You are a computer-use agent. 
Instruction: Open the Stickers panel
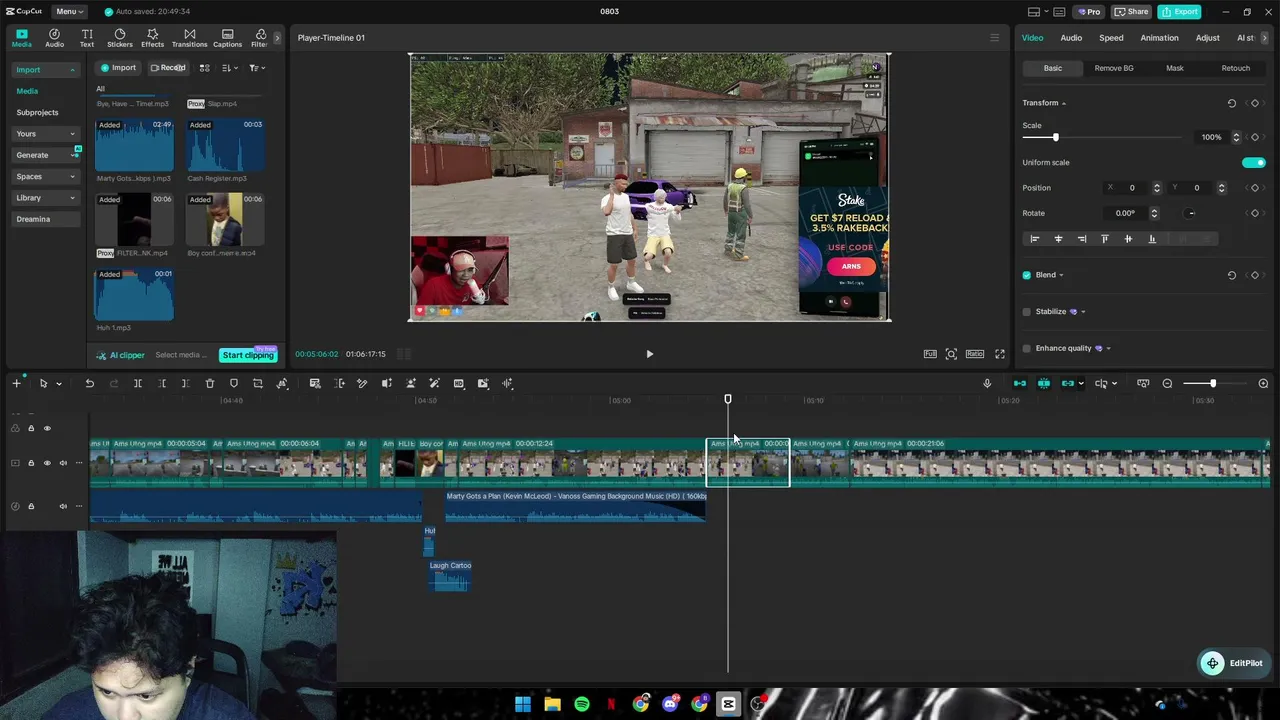pyautogui.click(x=120, y=38)
